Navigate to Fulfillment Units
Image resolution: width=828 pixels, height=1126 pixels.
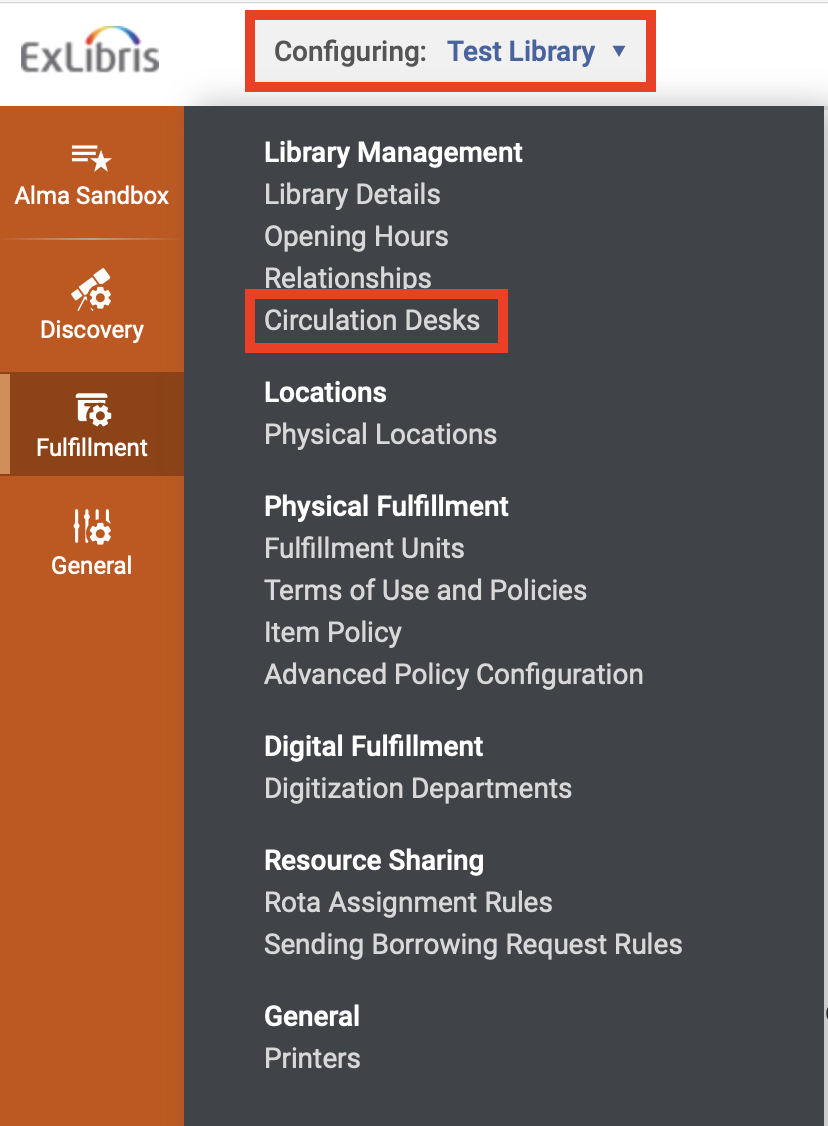364,548
